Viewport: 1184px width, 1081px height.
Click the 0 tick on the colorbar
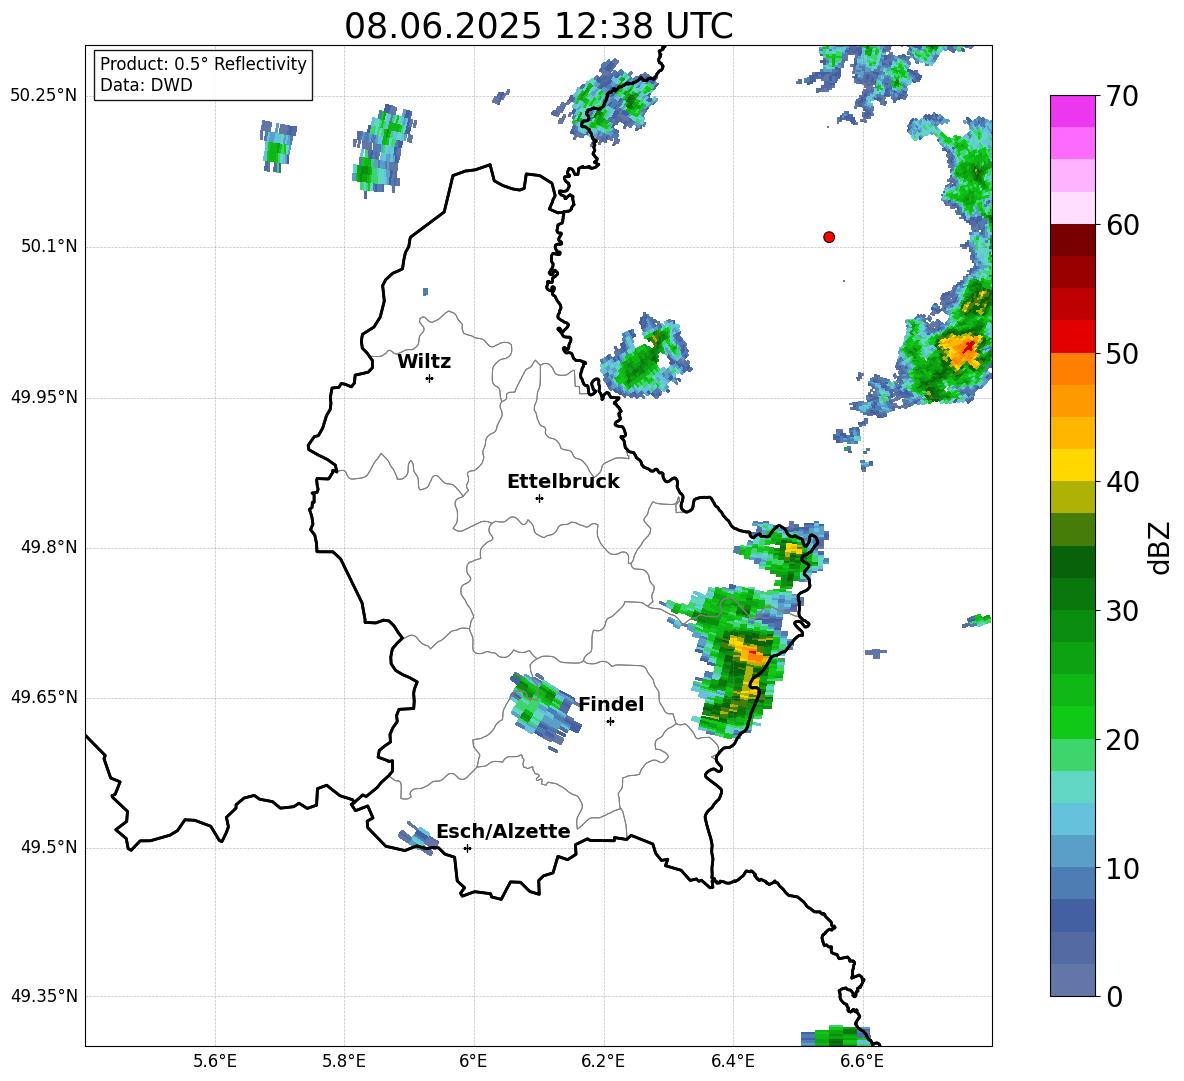pyautogui.click(x=1114, y=996)
